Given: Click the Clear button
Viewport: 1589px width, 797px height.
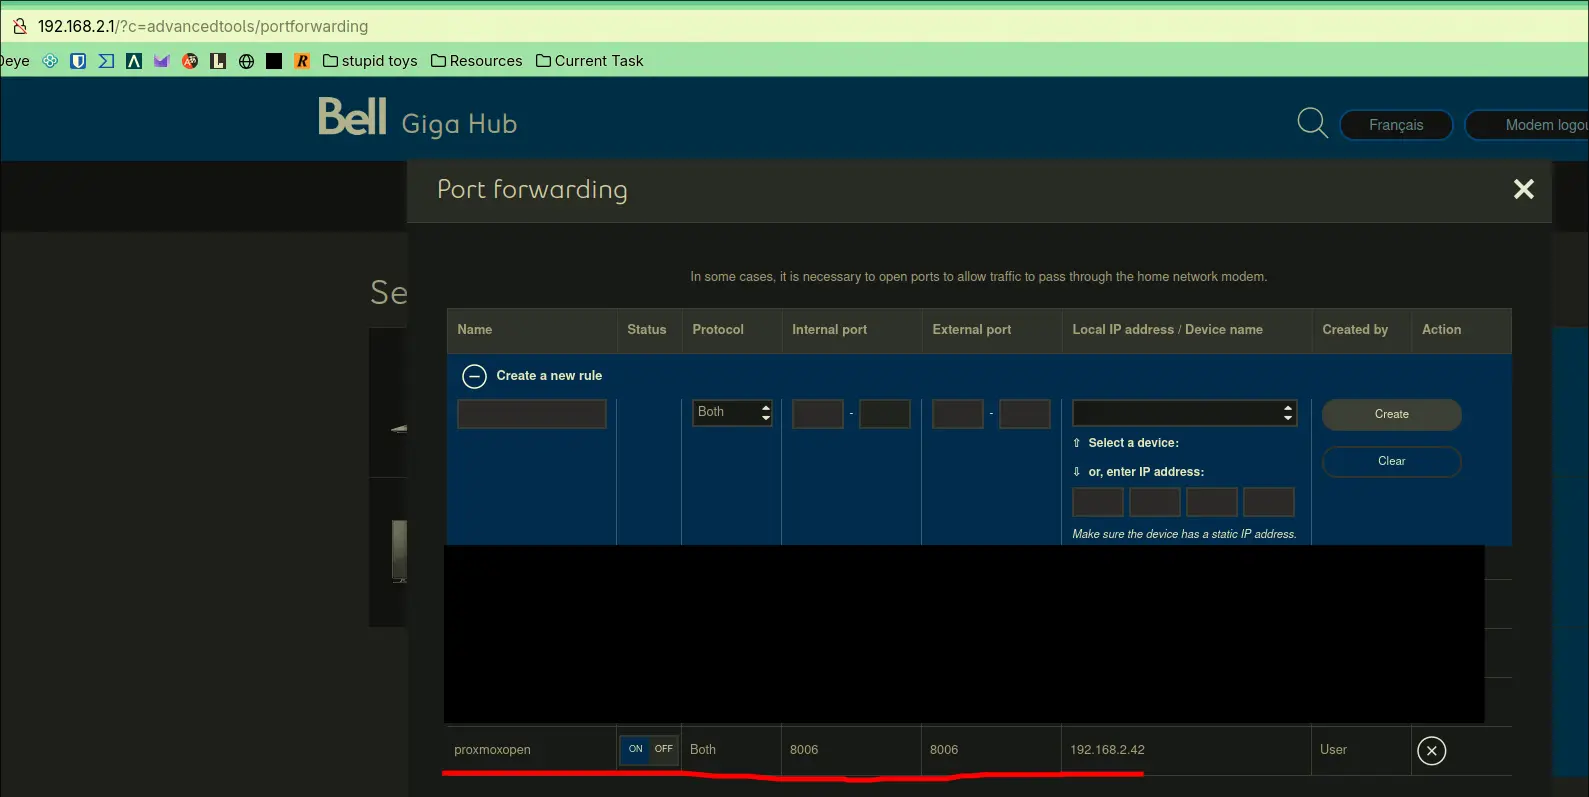Looking at the screenshot, I should click(1391, 461).
